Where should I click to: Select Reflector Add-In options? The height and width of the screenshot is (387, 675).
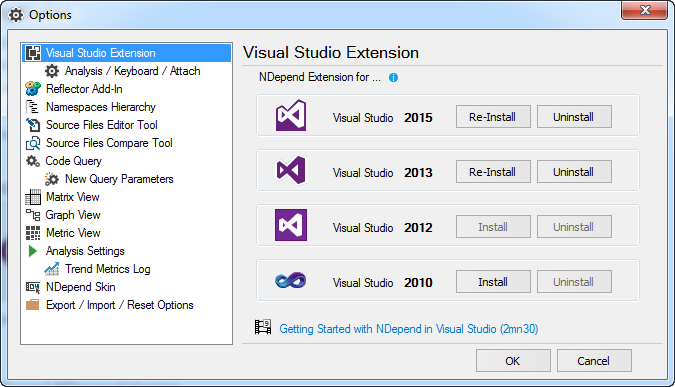click(x=84, y=89)
